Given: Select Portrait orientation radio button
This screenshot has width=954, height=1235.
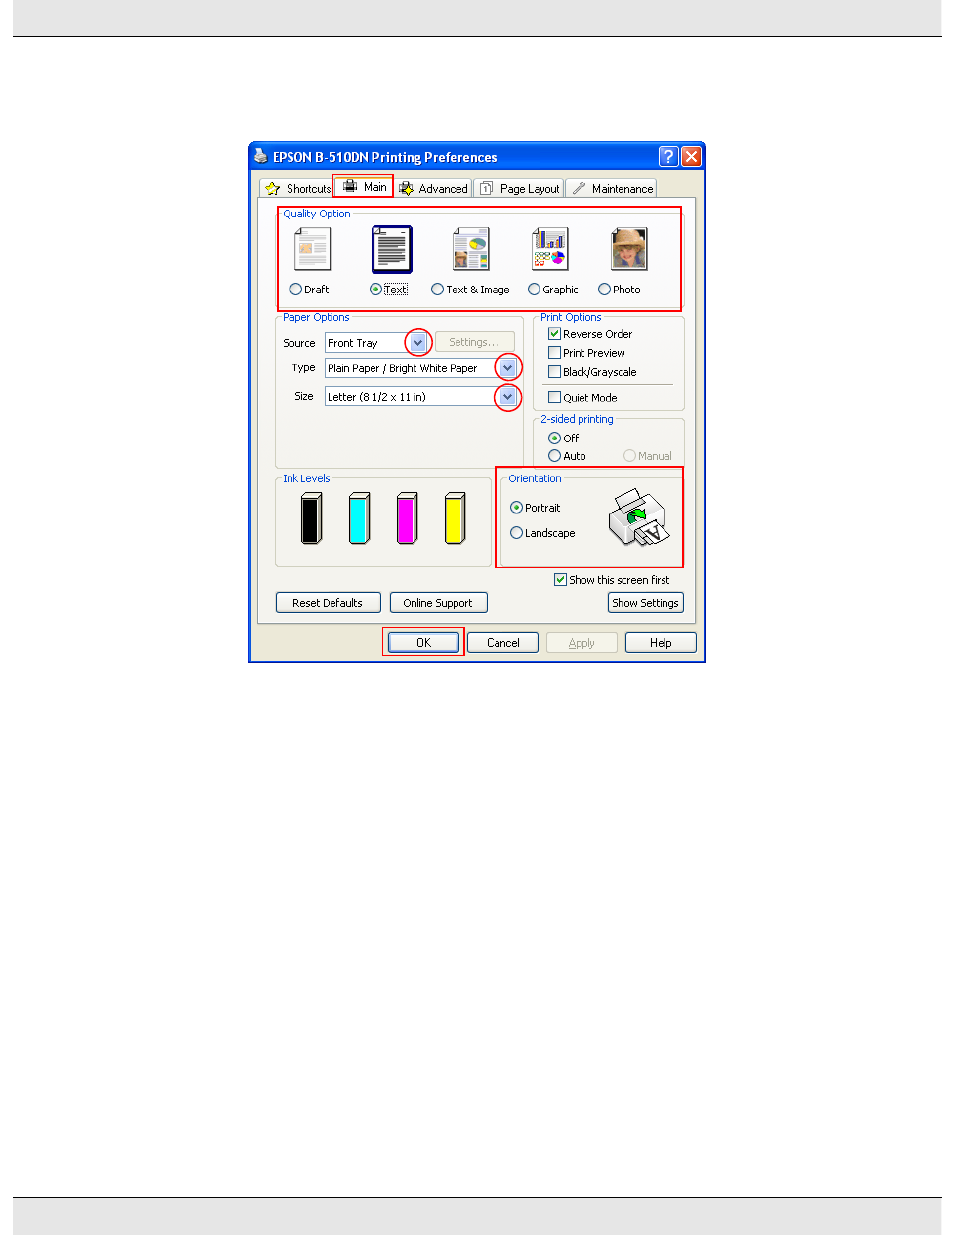Looking at the screenshot, I should tap(516, 508).
